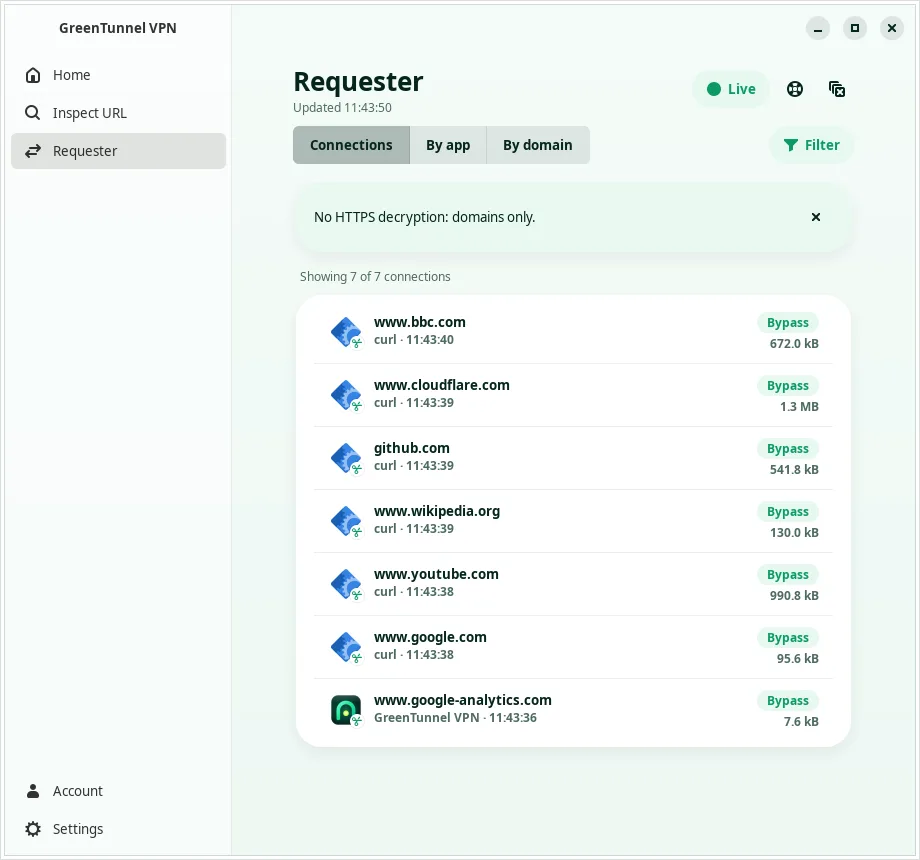Click the 95.6 kB size value

coord(797,659)
